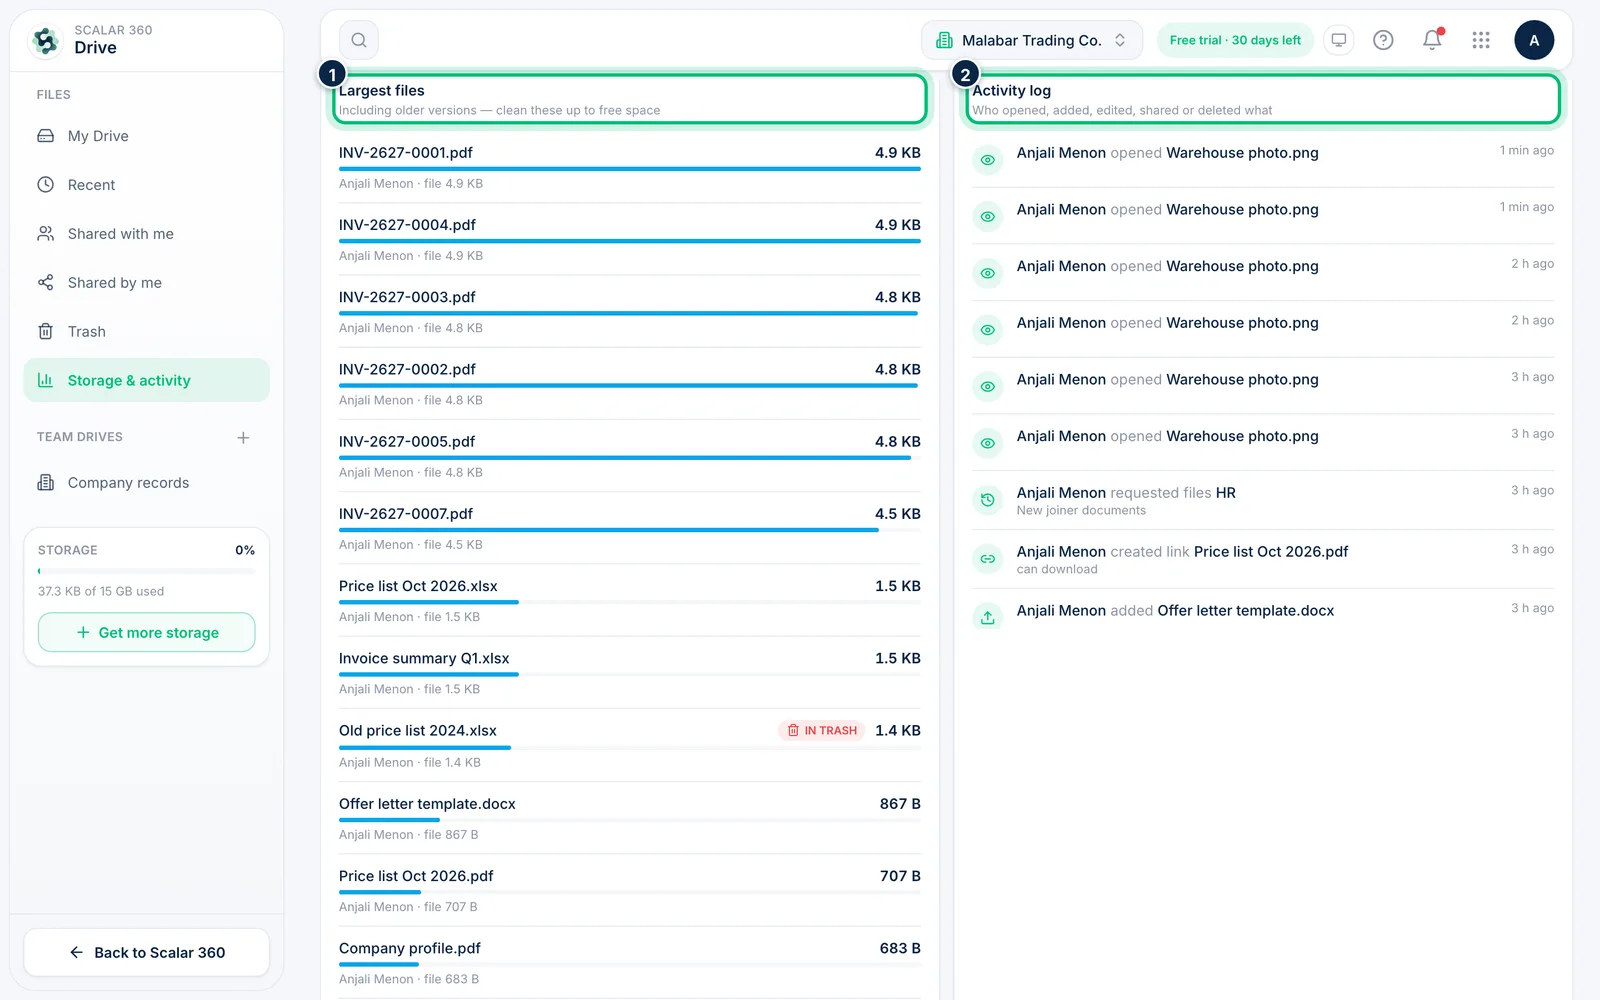This screenshot has height=1000, width=1600.
Task: Open Shared with me
Action: click(147, 234)
